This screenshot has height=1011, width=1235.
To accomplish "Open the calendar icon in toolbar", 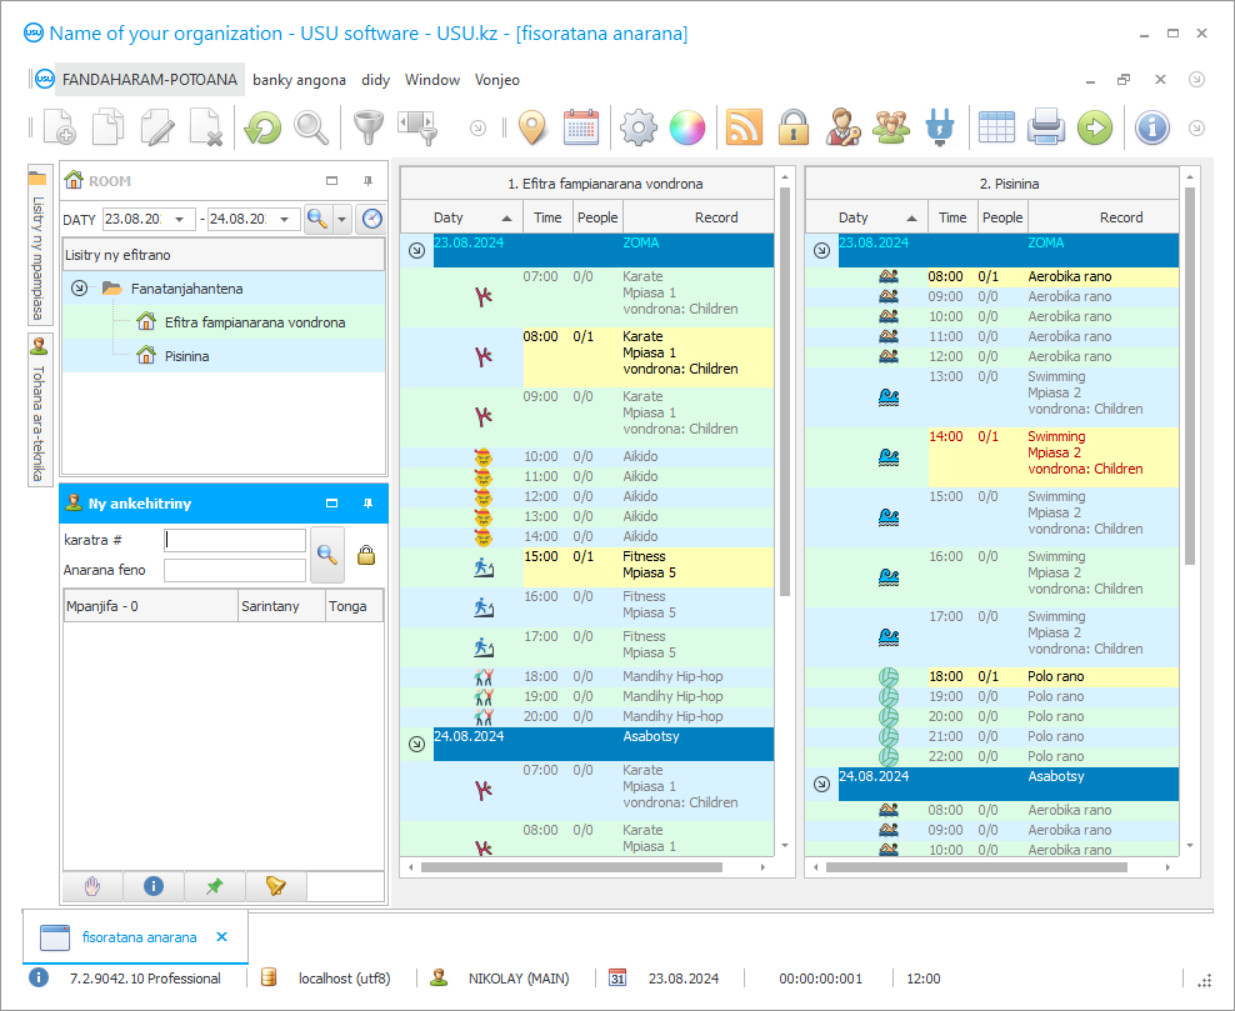I will [x=581, y=128].
